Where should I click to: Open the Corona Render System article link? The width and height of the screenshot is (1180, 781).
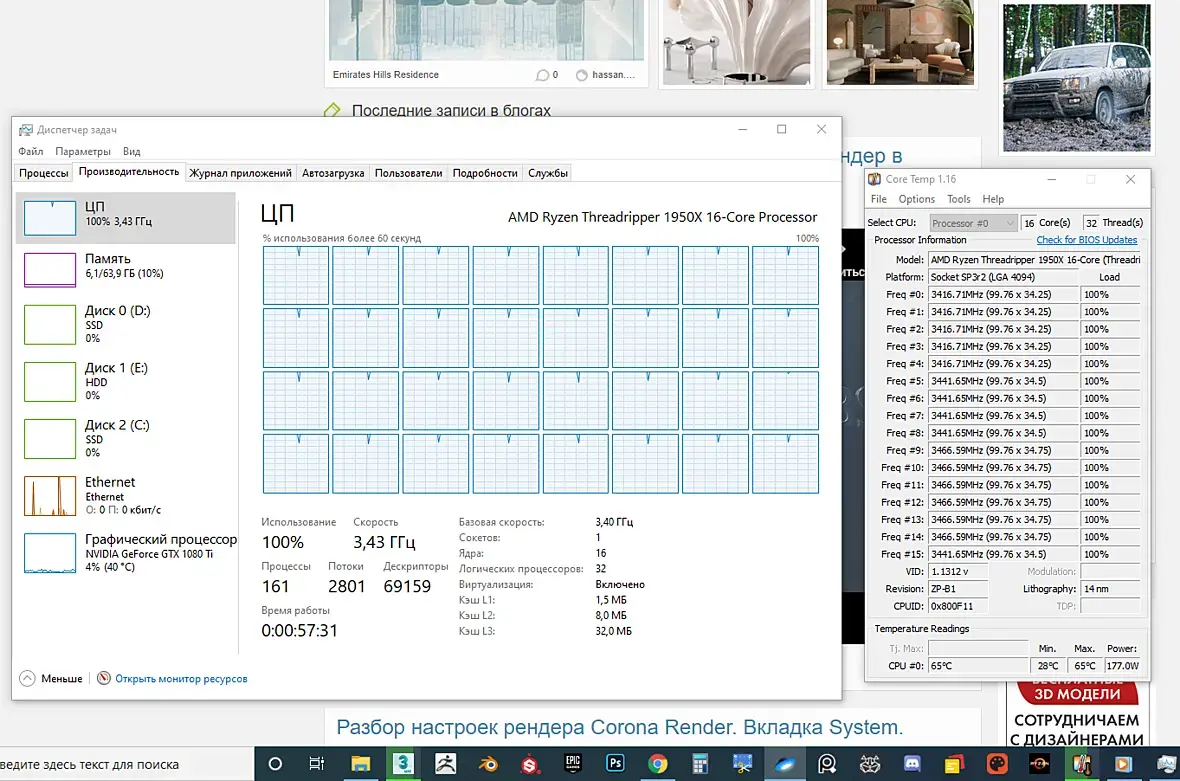coord(619,727)
